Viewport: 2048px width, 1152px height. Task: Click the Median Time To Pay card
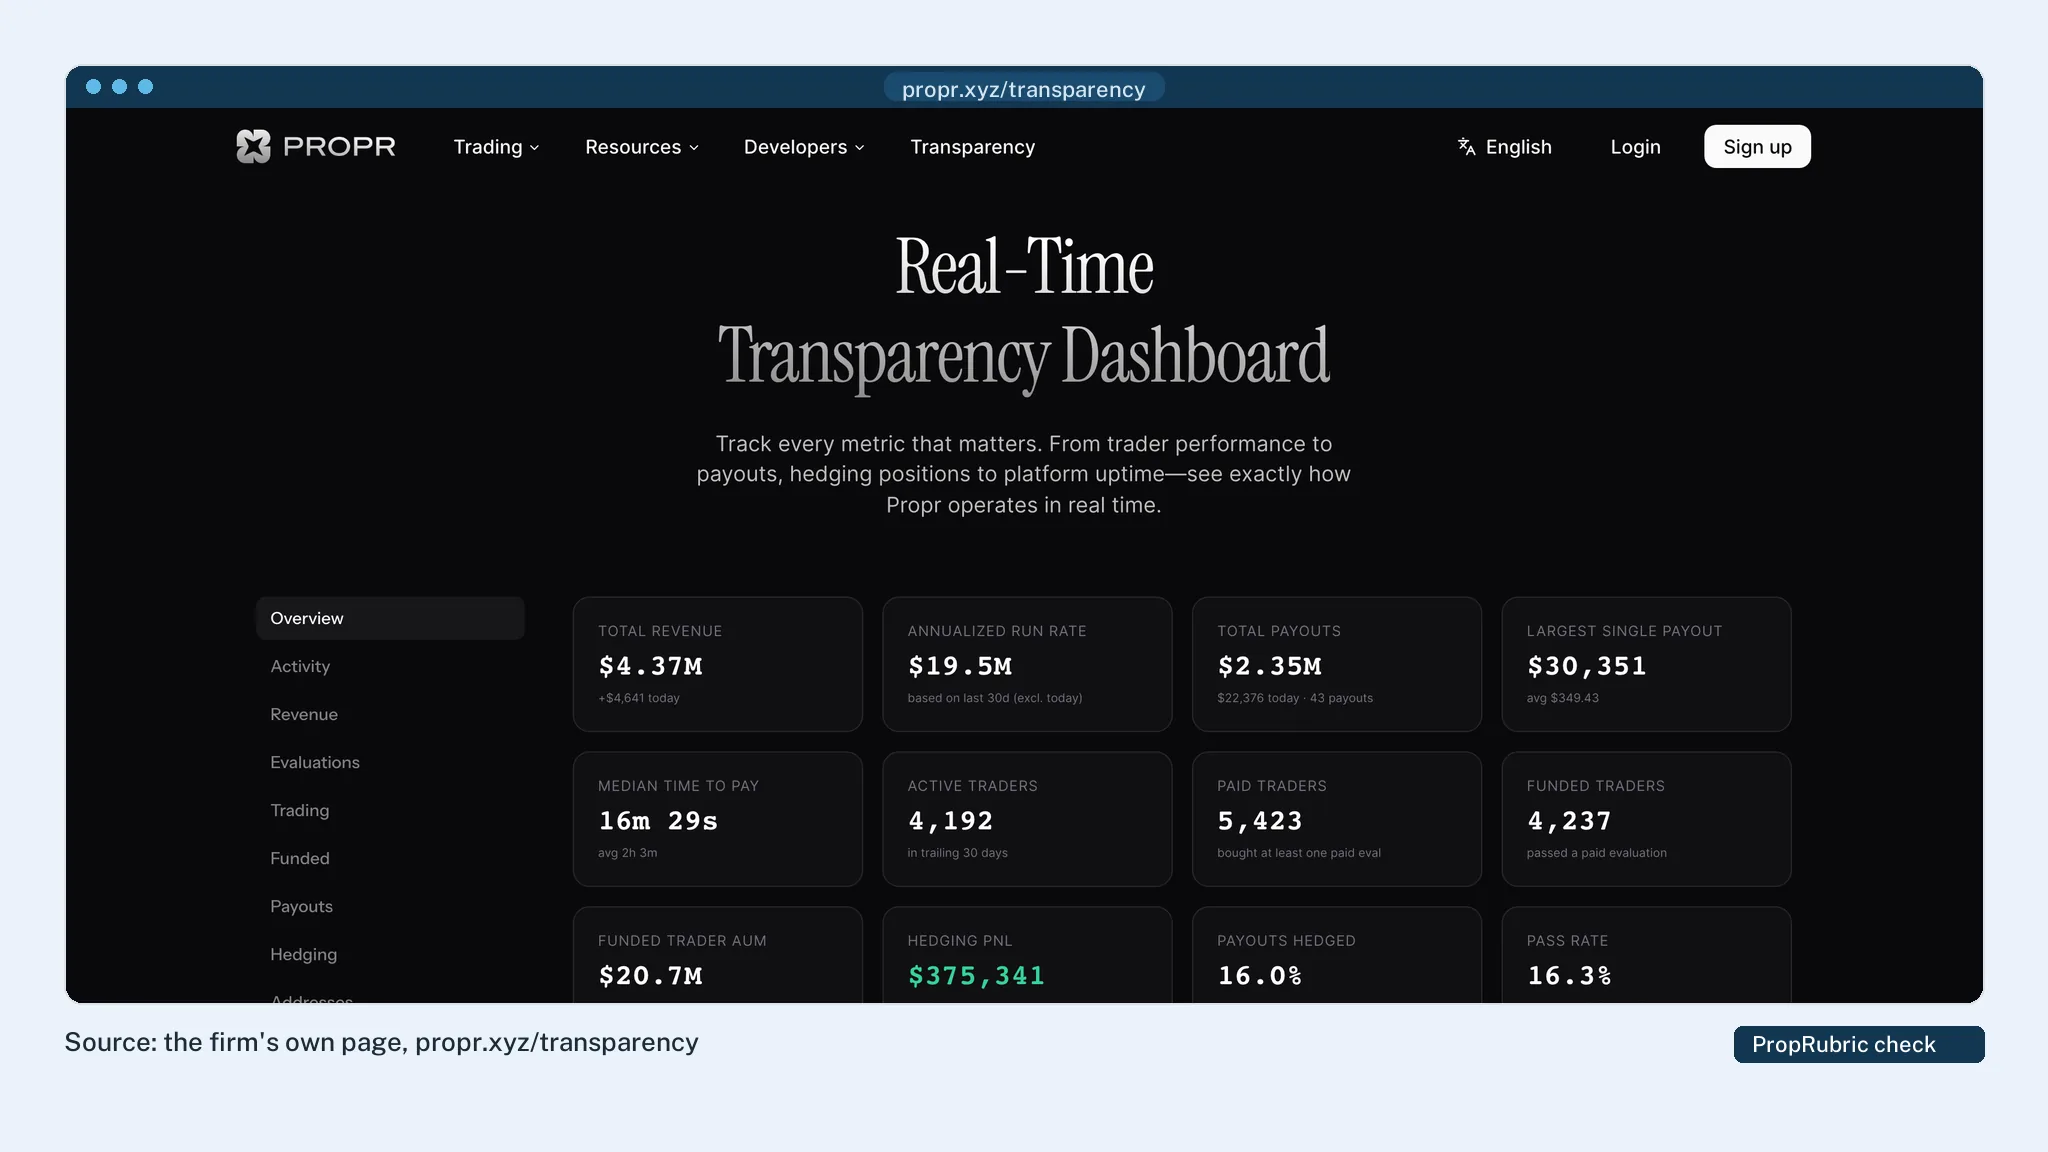[717, 819]
